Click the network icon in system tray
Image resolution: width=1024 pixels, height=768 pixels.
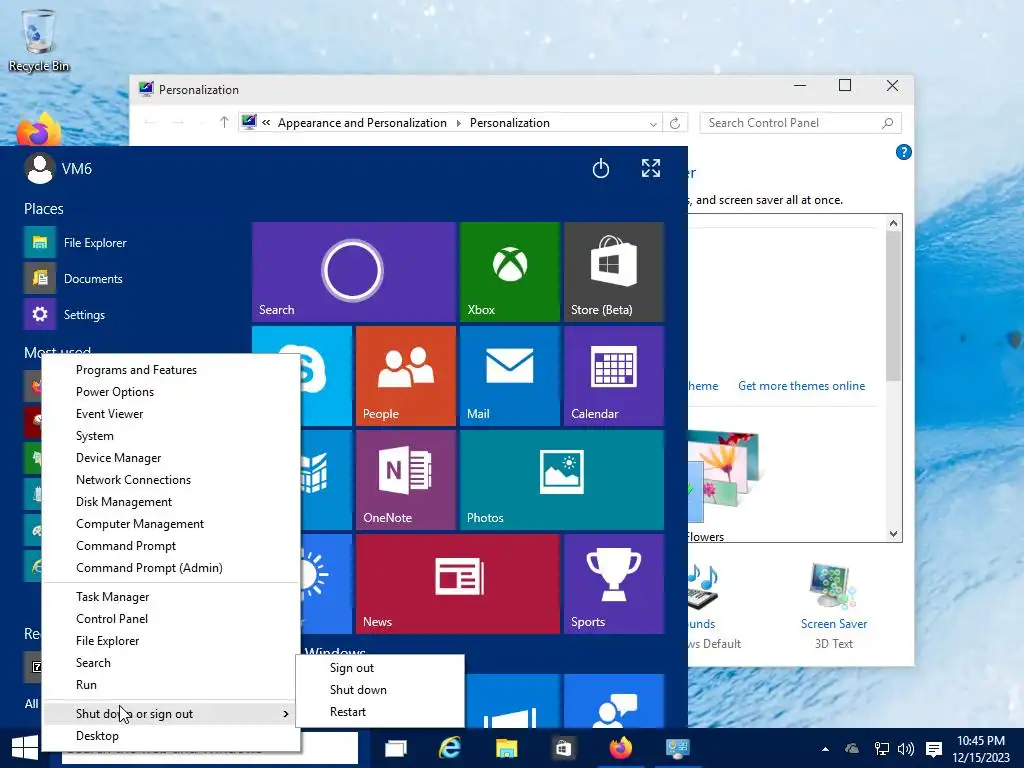tap(881, 749)
